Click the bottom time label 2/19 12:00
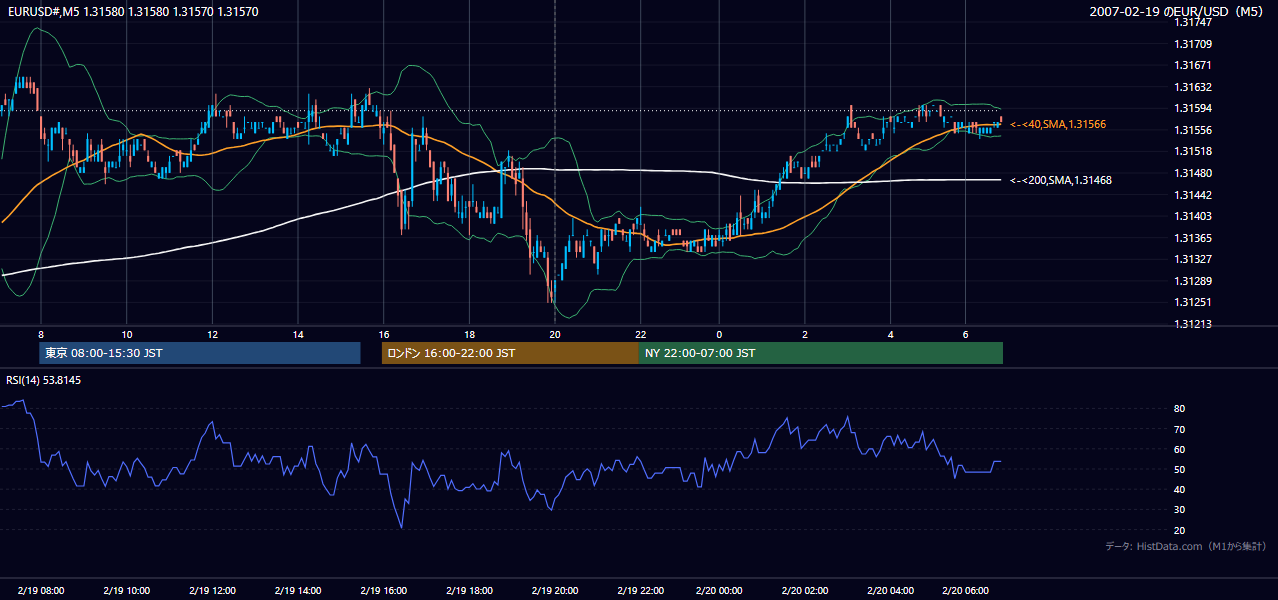Image resolution: width=1278 pixels, height=600 pixels. [212, 591]
